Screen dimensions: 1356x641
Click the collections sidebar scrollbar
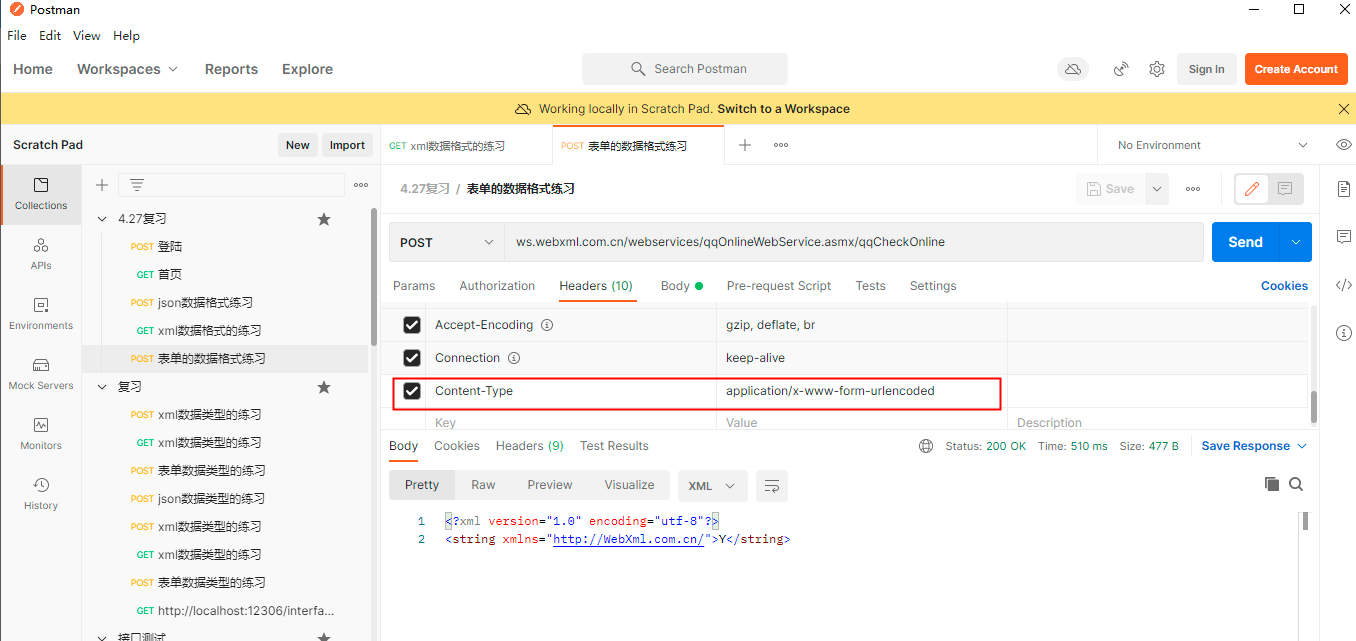[x=374, y=276]
